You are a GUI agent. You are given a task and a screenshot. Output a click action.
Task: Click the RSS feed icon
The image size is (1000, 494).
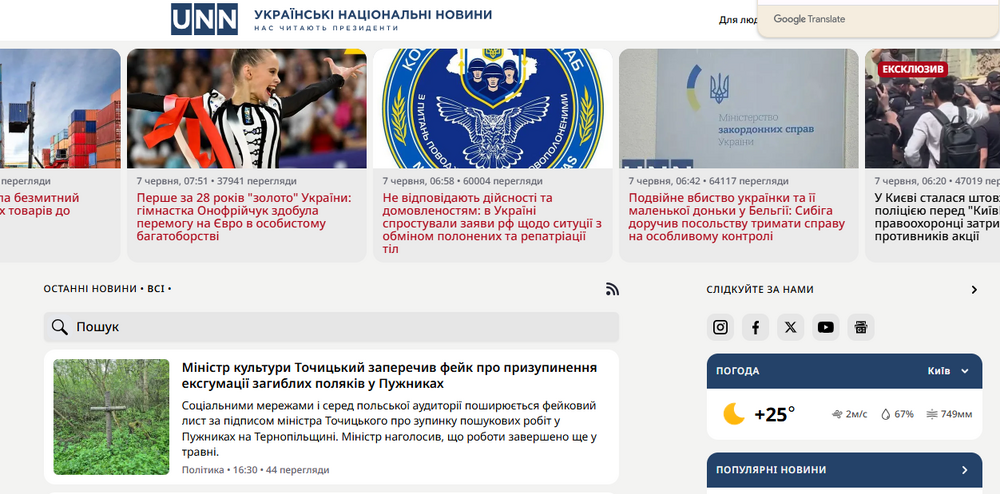point(612,289)
